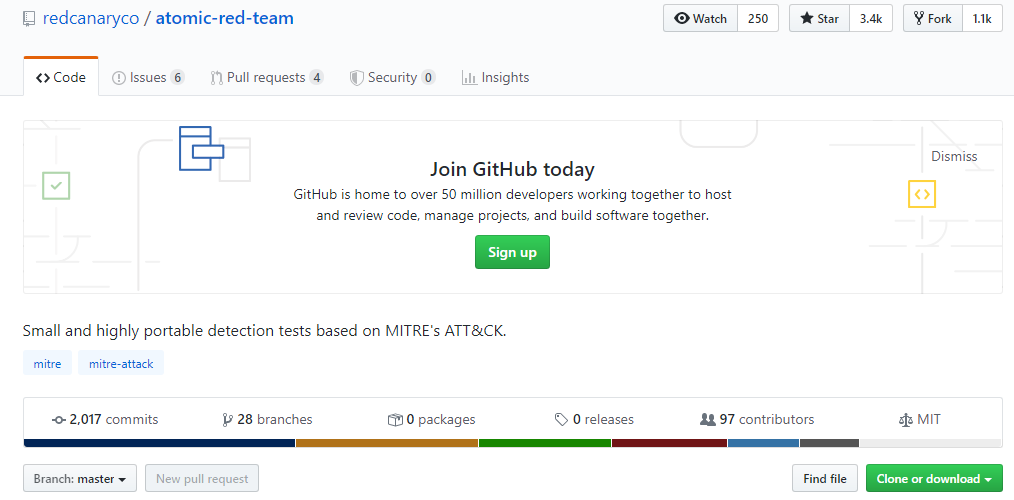Select the mitre-attack topic tag
Image resolution: width=1014 pixels, height=500 pixels.
pyautogui.click(x=121, y=364)
